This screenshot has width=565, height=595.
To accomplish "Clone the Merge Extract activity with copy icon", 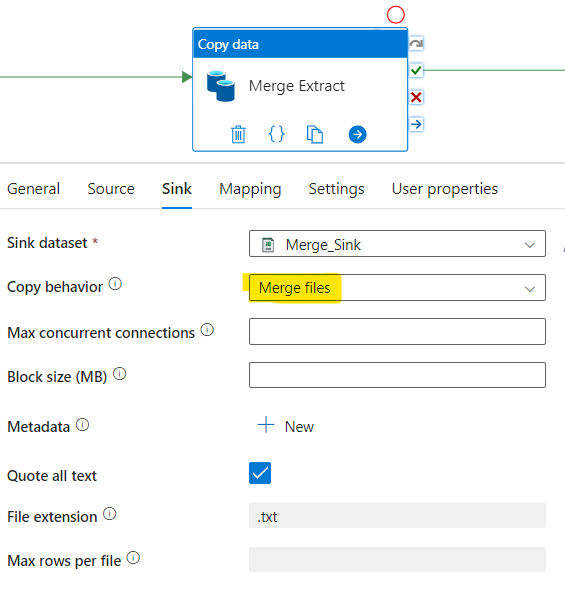I will [x=315, y=134].
